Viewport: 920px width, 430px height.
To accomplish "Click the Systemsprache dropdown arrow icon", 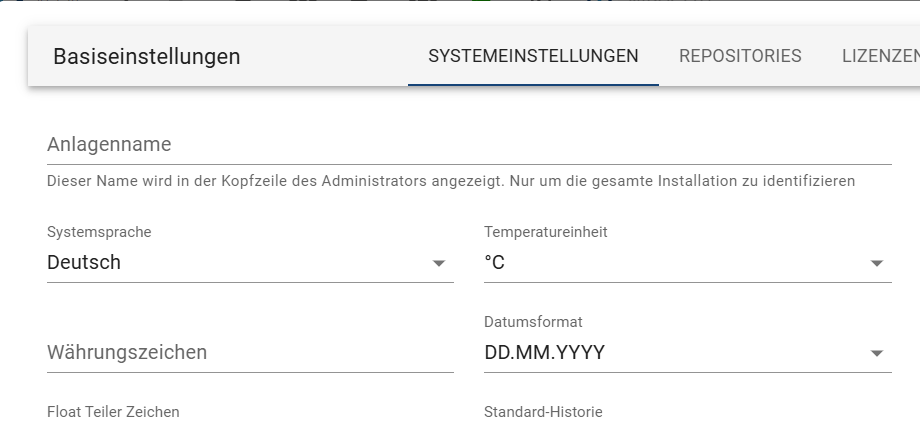I will tap(438, 264).
